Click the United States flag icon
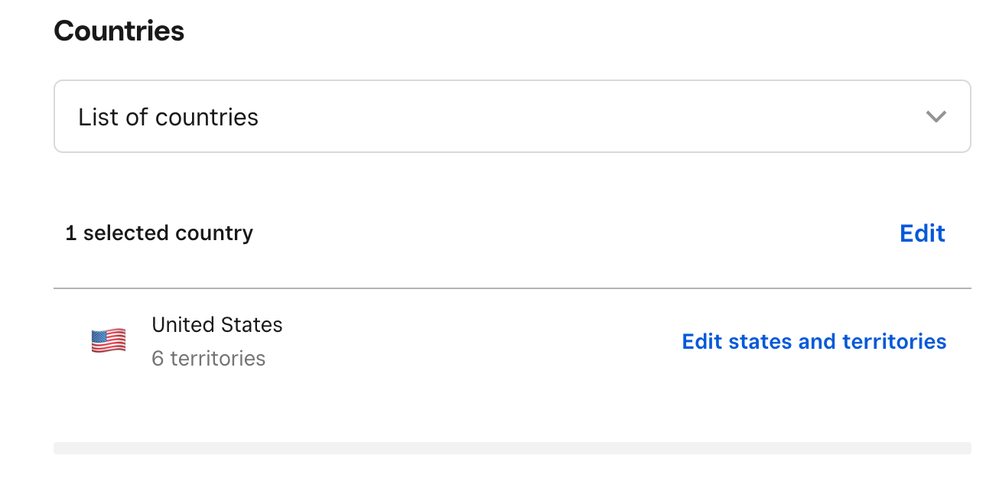This screenshot has height=491, width=999. pyautogui.click(x=108, y=341)
